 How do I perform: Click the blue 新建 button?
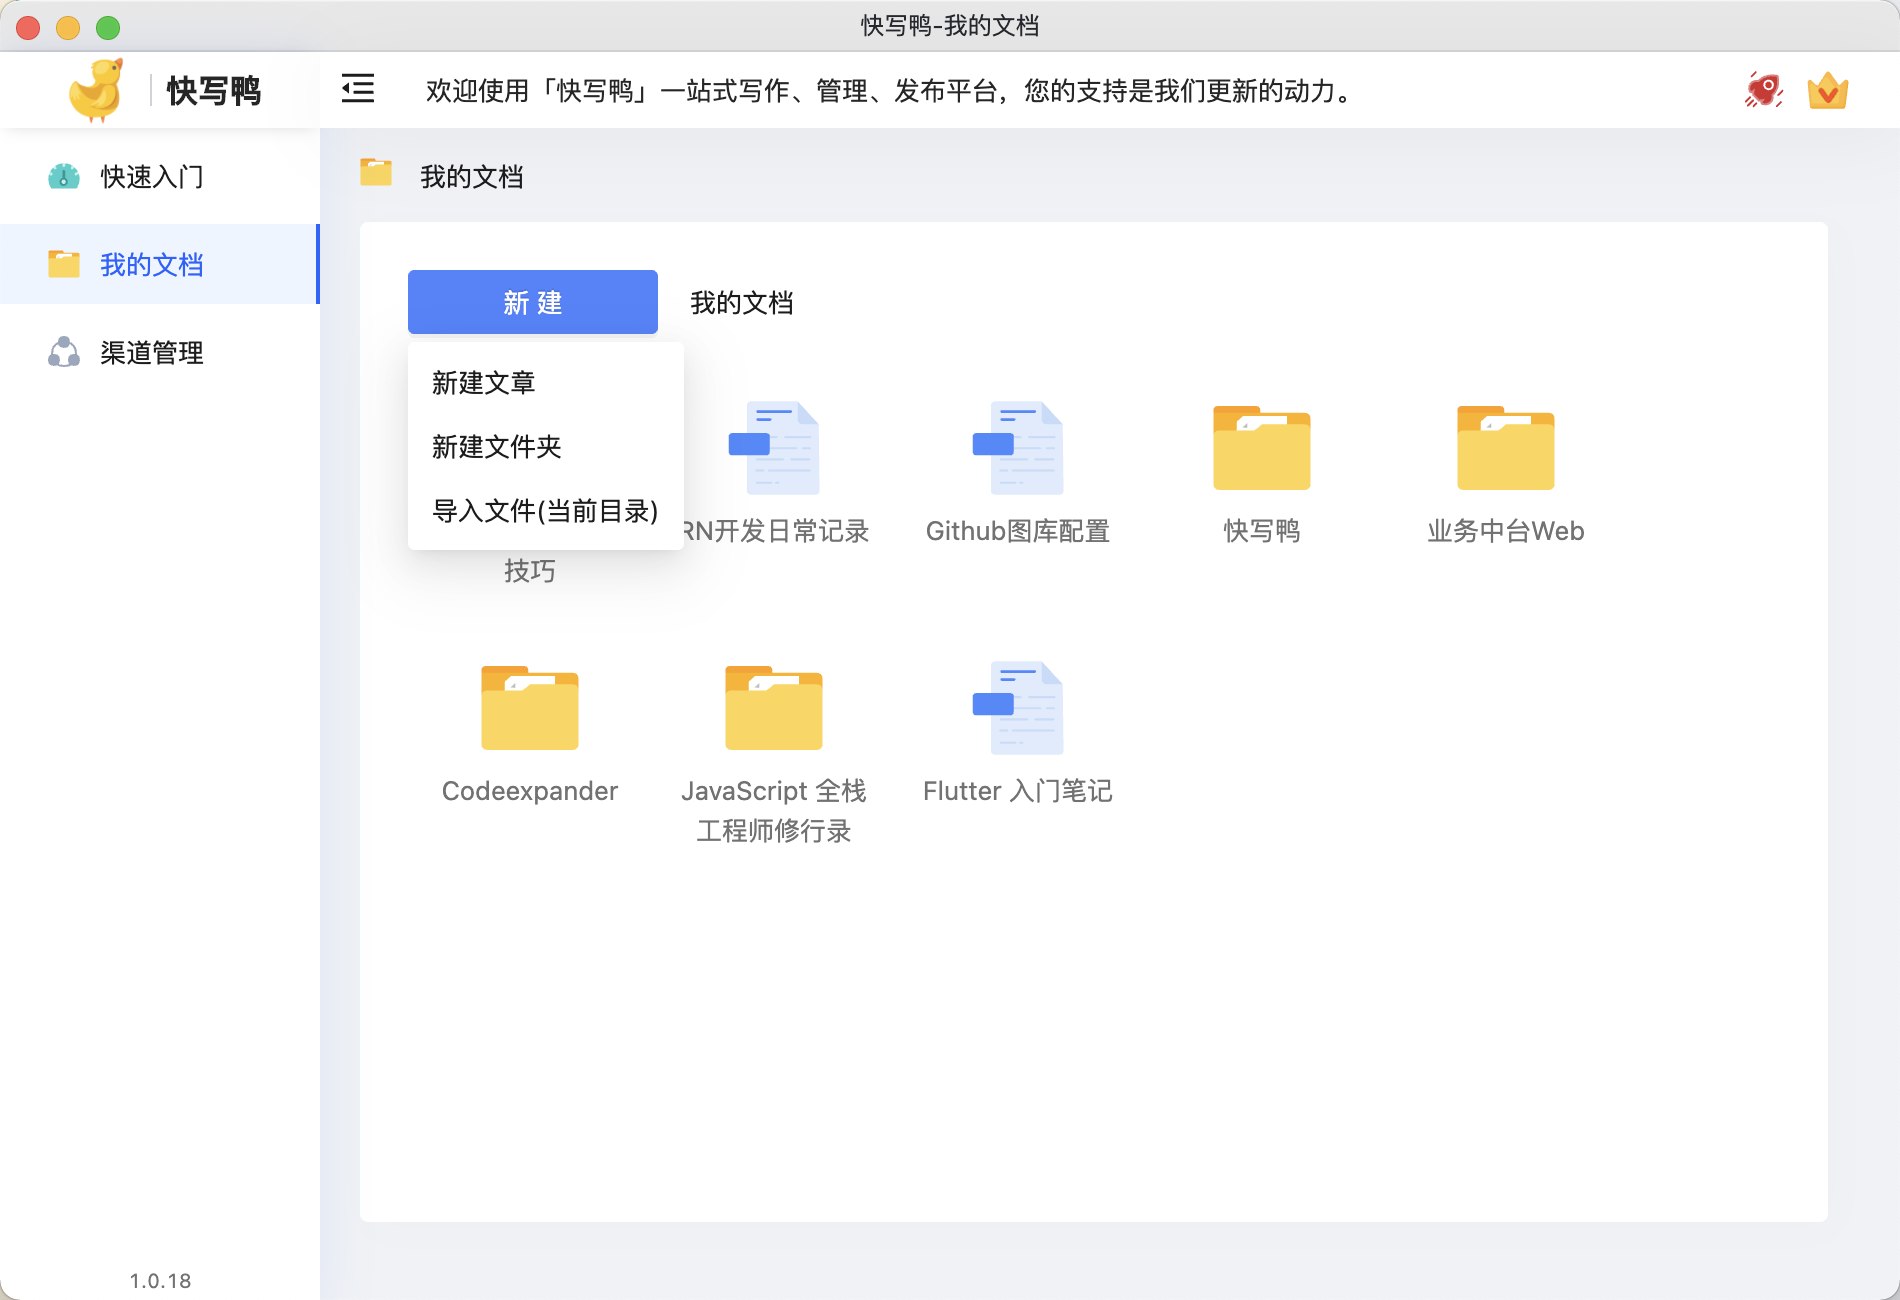(x=532, y=301)
